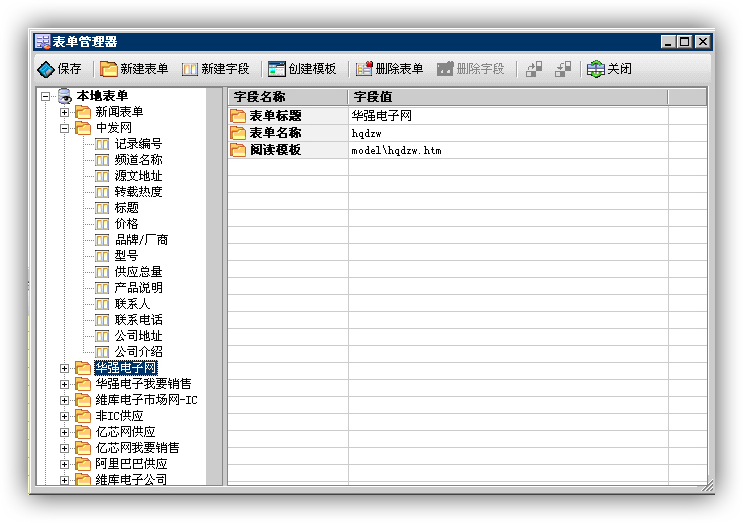
Task: Select the 产品说明 field
Action: click(x=138, y=288)
